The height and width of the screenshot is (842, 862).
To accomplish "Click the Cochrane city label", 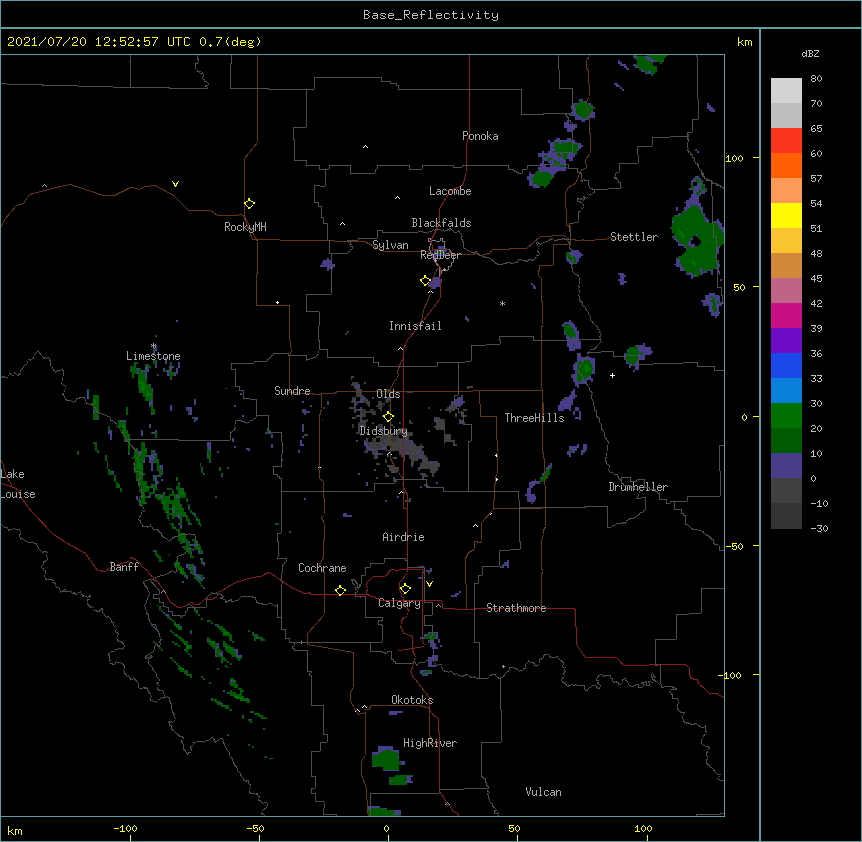I will pyautogui.click(x=322, y=568).
